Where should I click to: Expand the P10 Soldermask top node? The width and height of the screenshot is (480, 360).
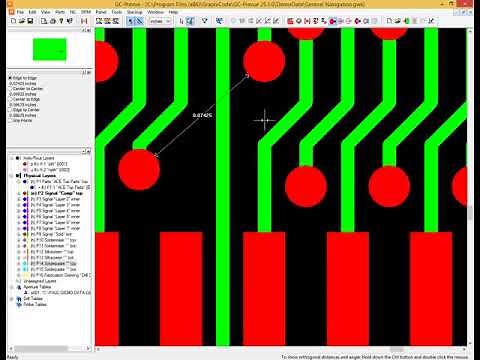click(x=19, y=240)
